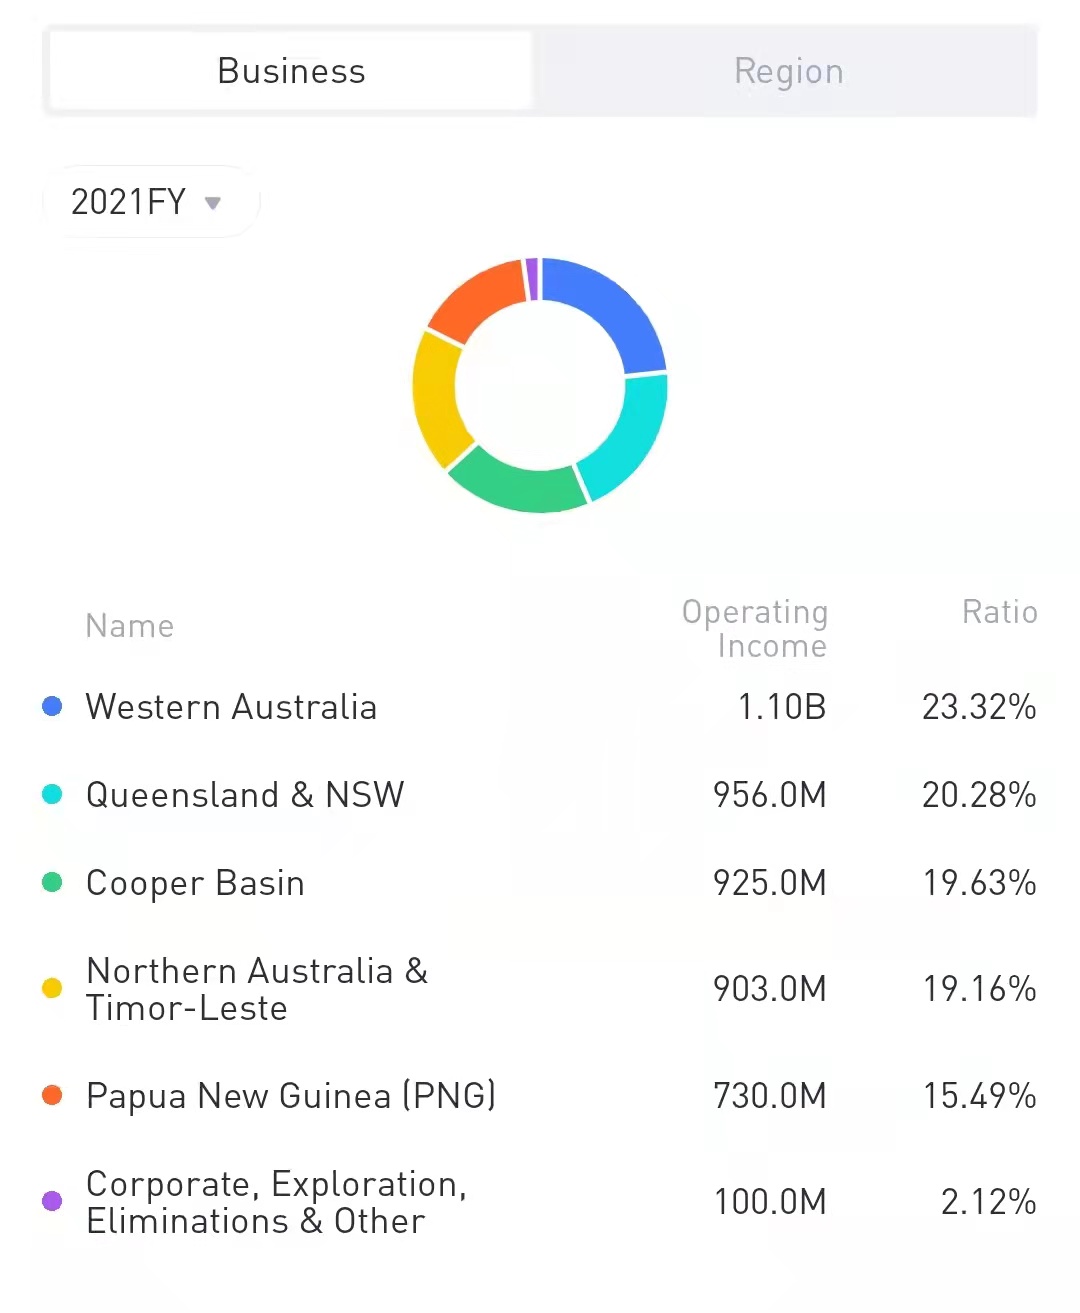Click the 23.32% ratio value

click(979, 707)
